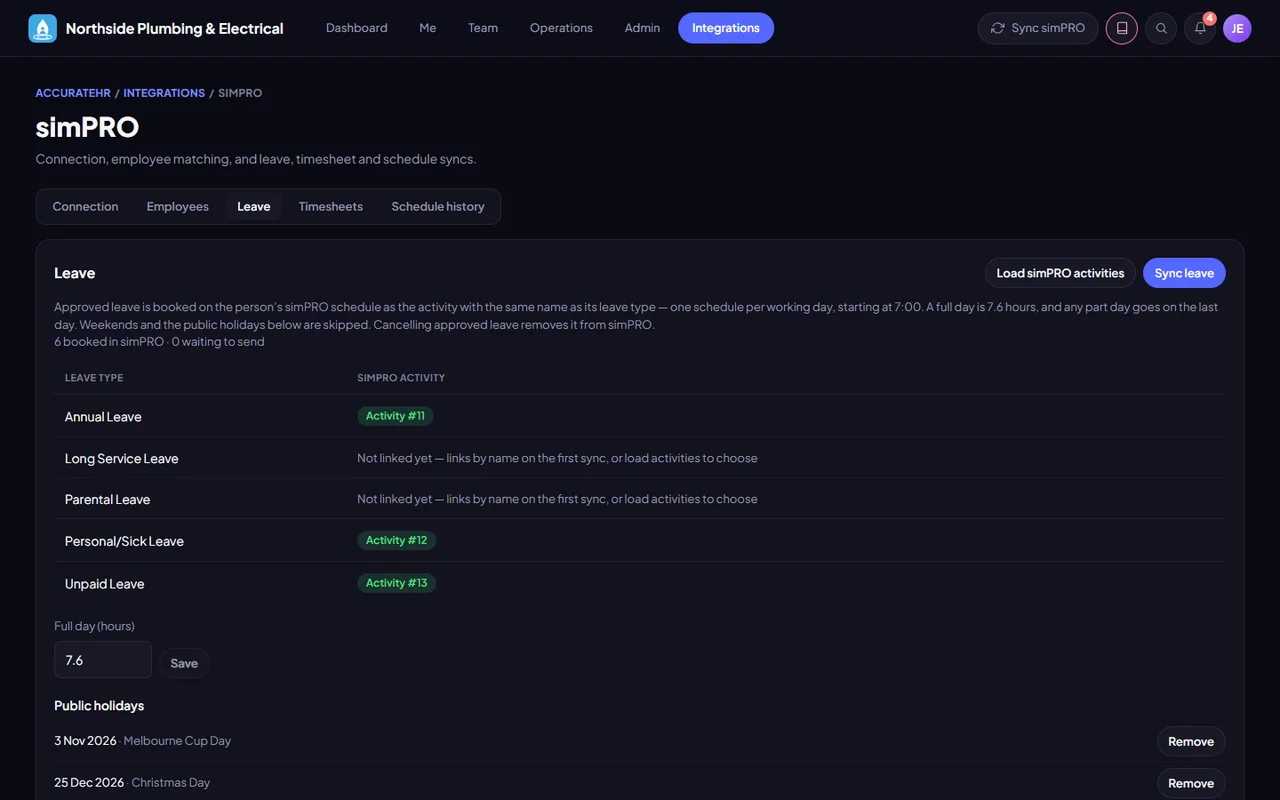
Task: Navigate to the Admin menu
Action: coord(642,28)
